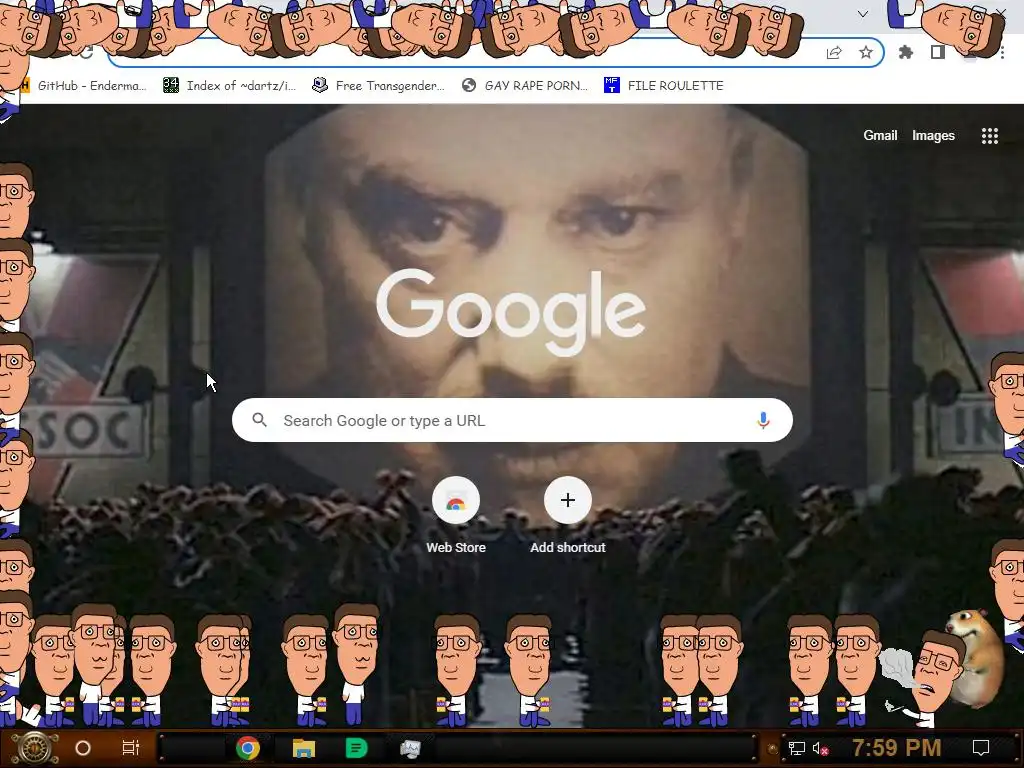Click the network icon in system tray
Viewport: 1024px width, 768px height.
click(797, 748)
